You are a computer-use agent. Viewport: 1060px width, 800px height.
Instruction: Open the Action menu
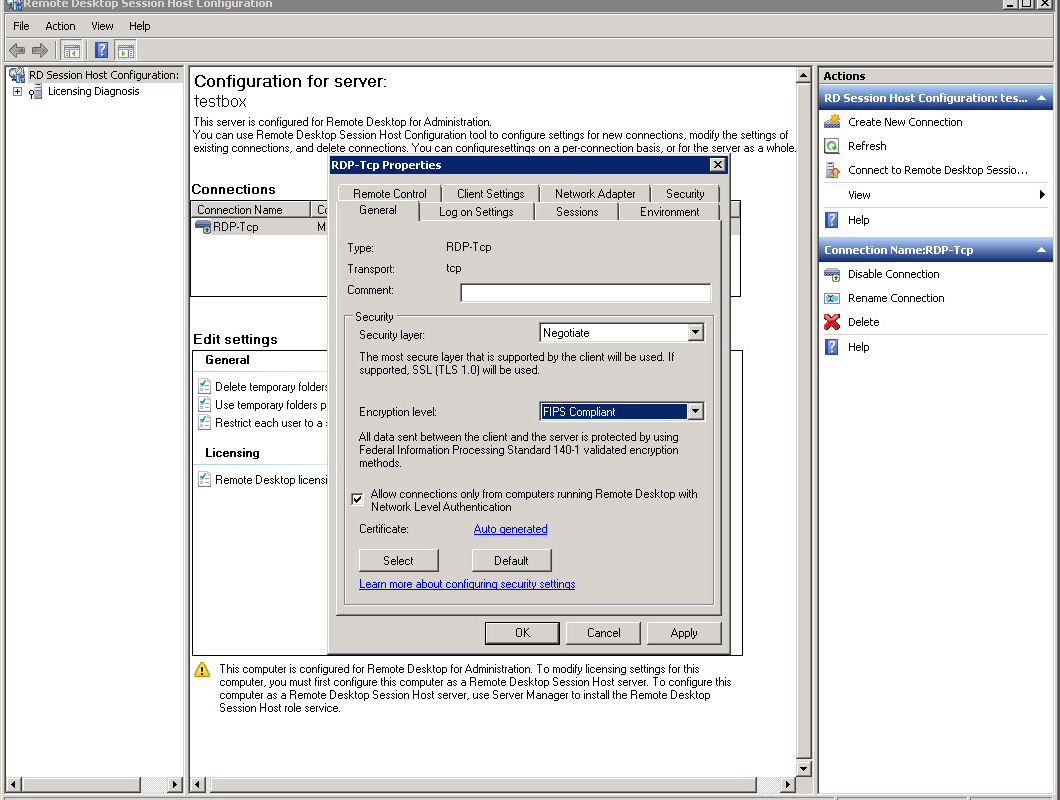[x=60, y=26]
